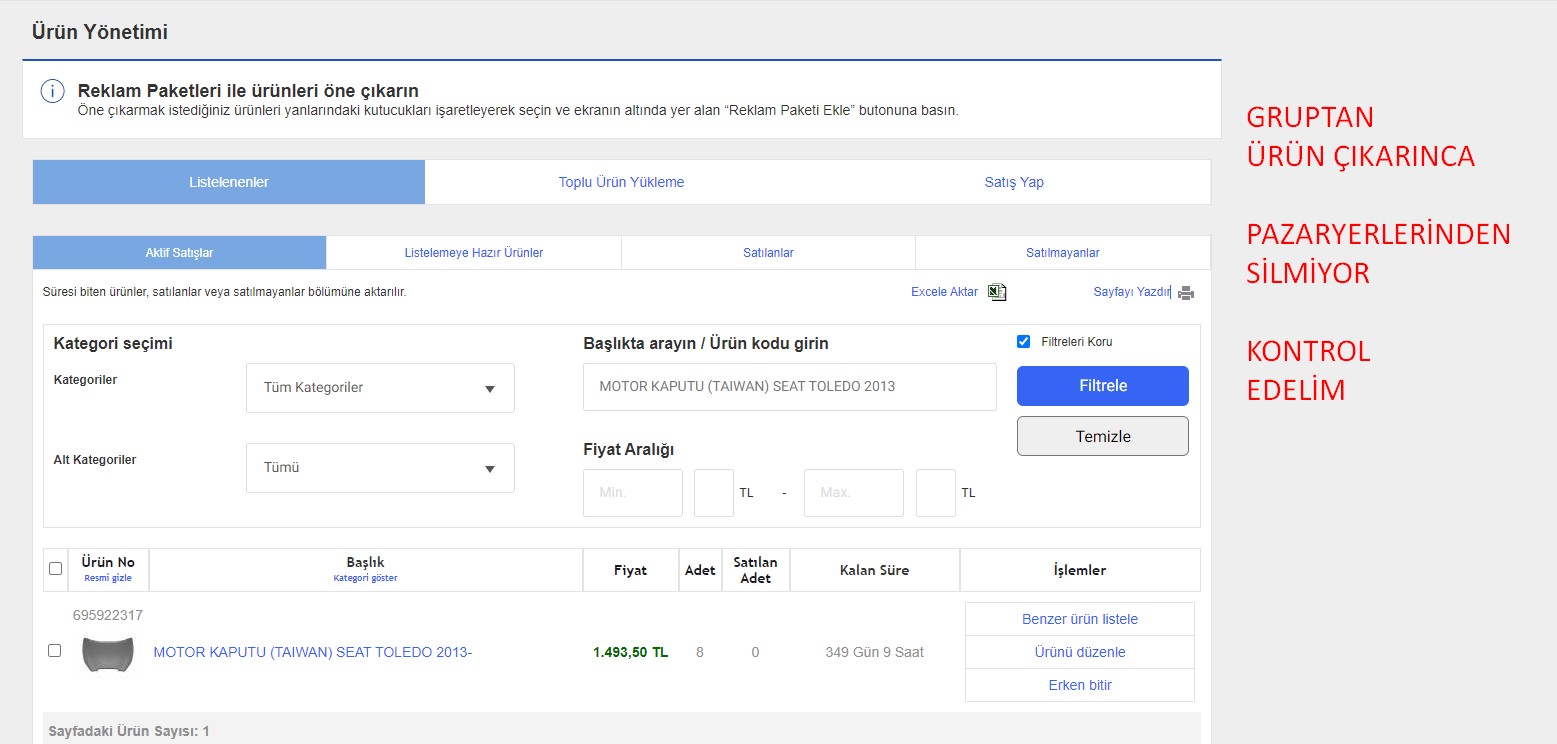Open the Tüm Kategoriler dropdown
This screenshot has height=744, width=1557.
380,388
